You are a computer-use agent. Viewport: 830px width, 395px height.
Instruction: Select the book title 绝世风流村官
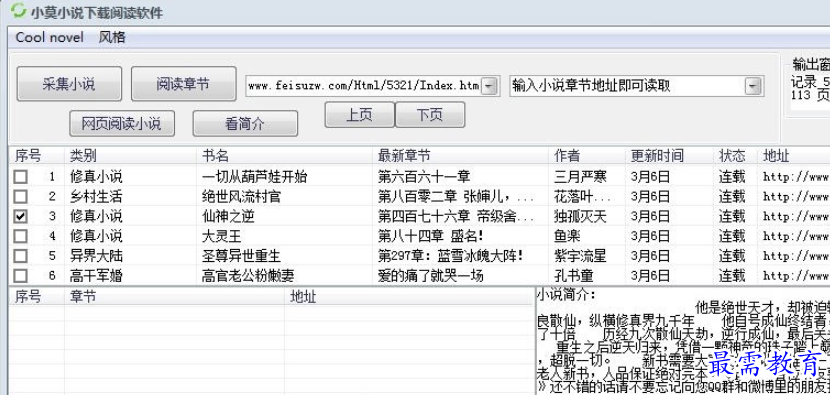click(x=241, y=197)
